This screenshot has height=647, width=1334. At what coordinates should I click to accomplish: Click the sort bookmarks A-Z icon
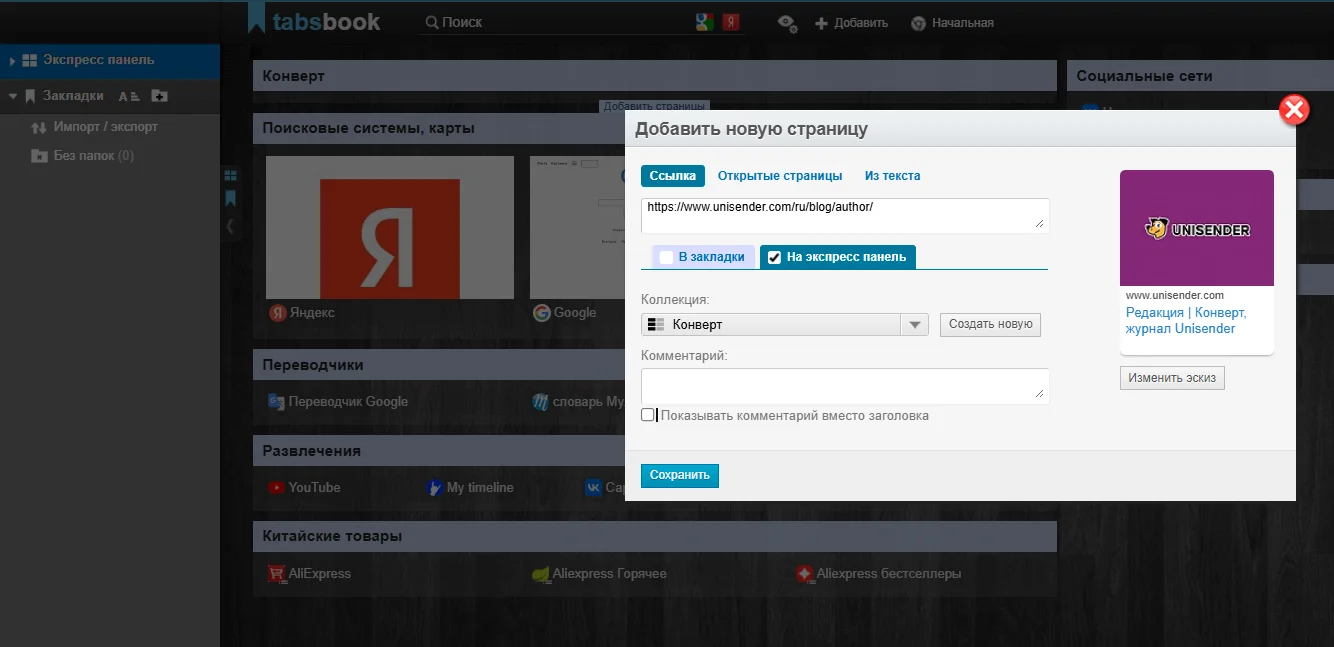pos(129,97)
